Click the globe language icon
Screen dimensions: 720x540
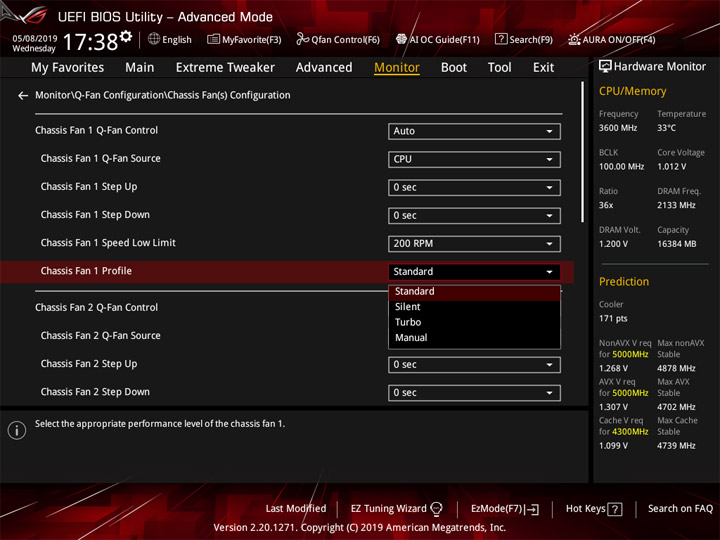(154, 39)
